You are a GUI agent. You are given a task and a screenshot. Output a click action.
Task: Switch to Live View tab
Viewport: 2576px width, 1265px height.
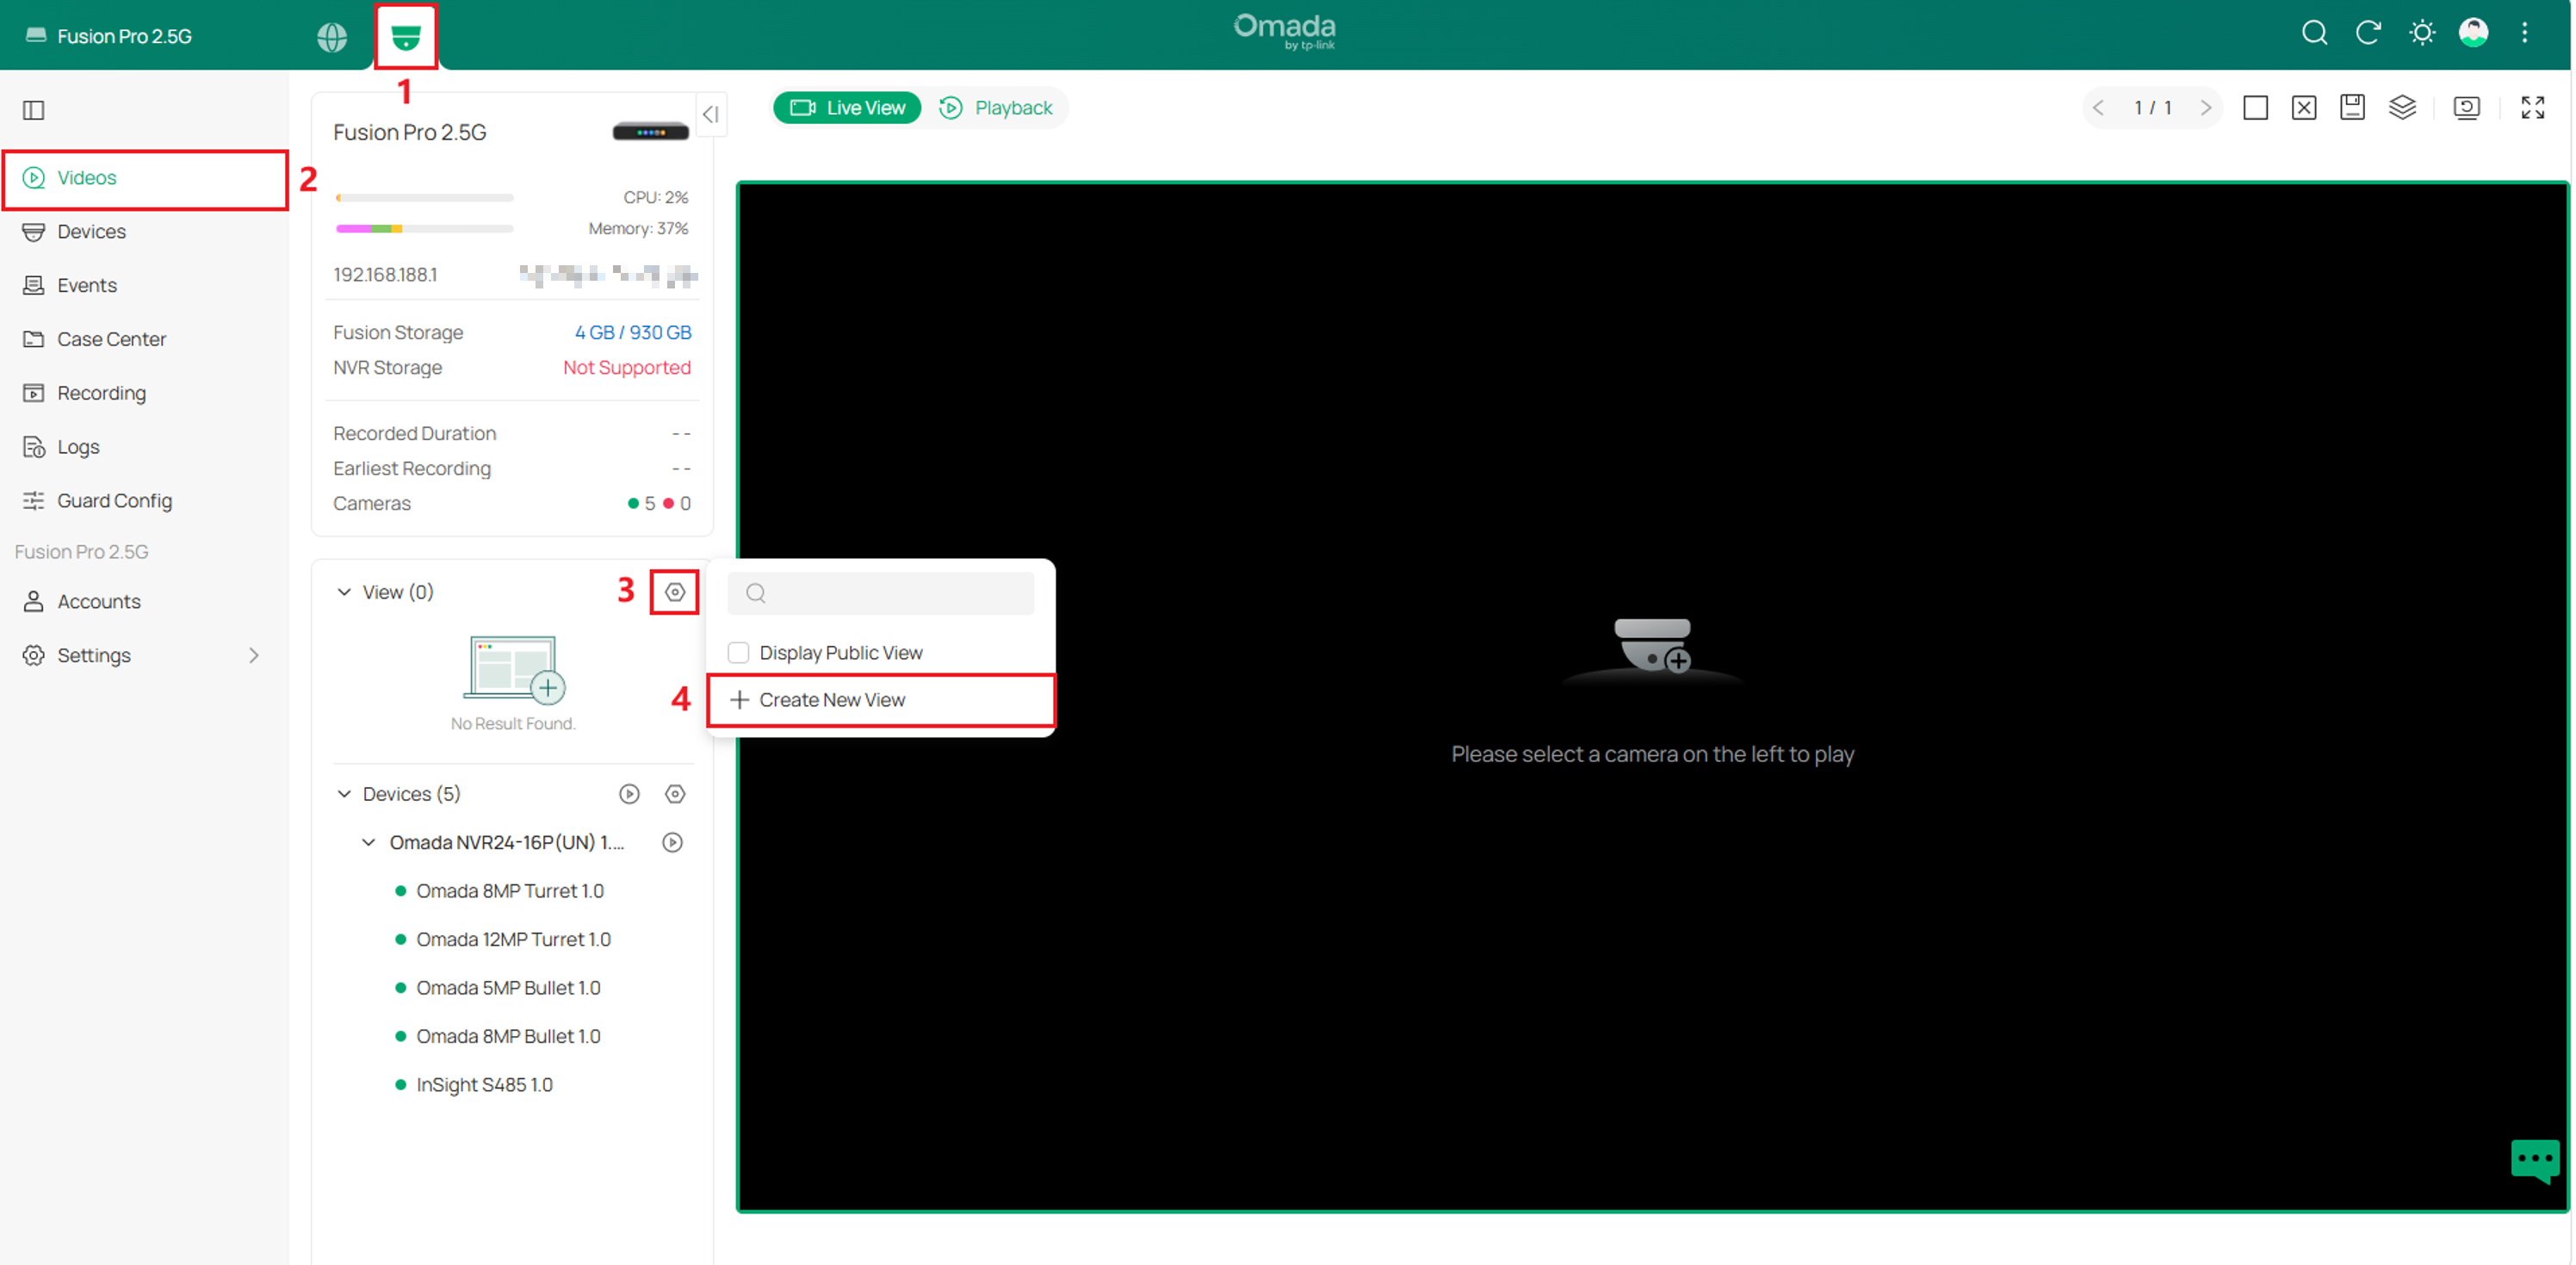pyautogui.click(x=847, y=108)
